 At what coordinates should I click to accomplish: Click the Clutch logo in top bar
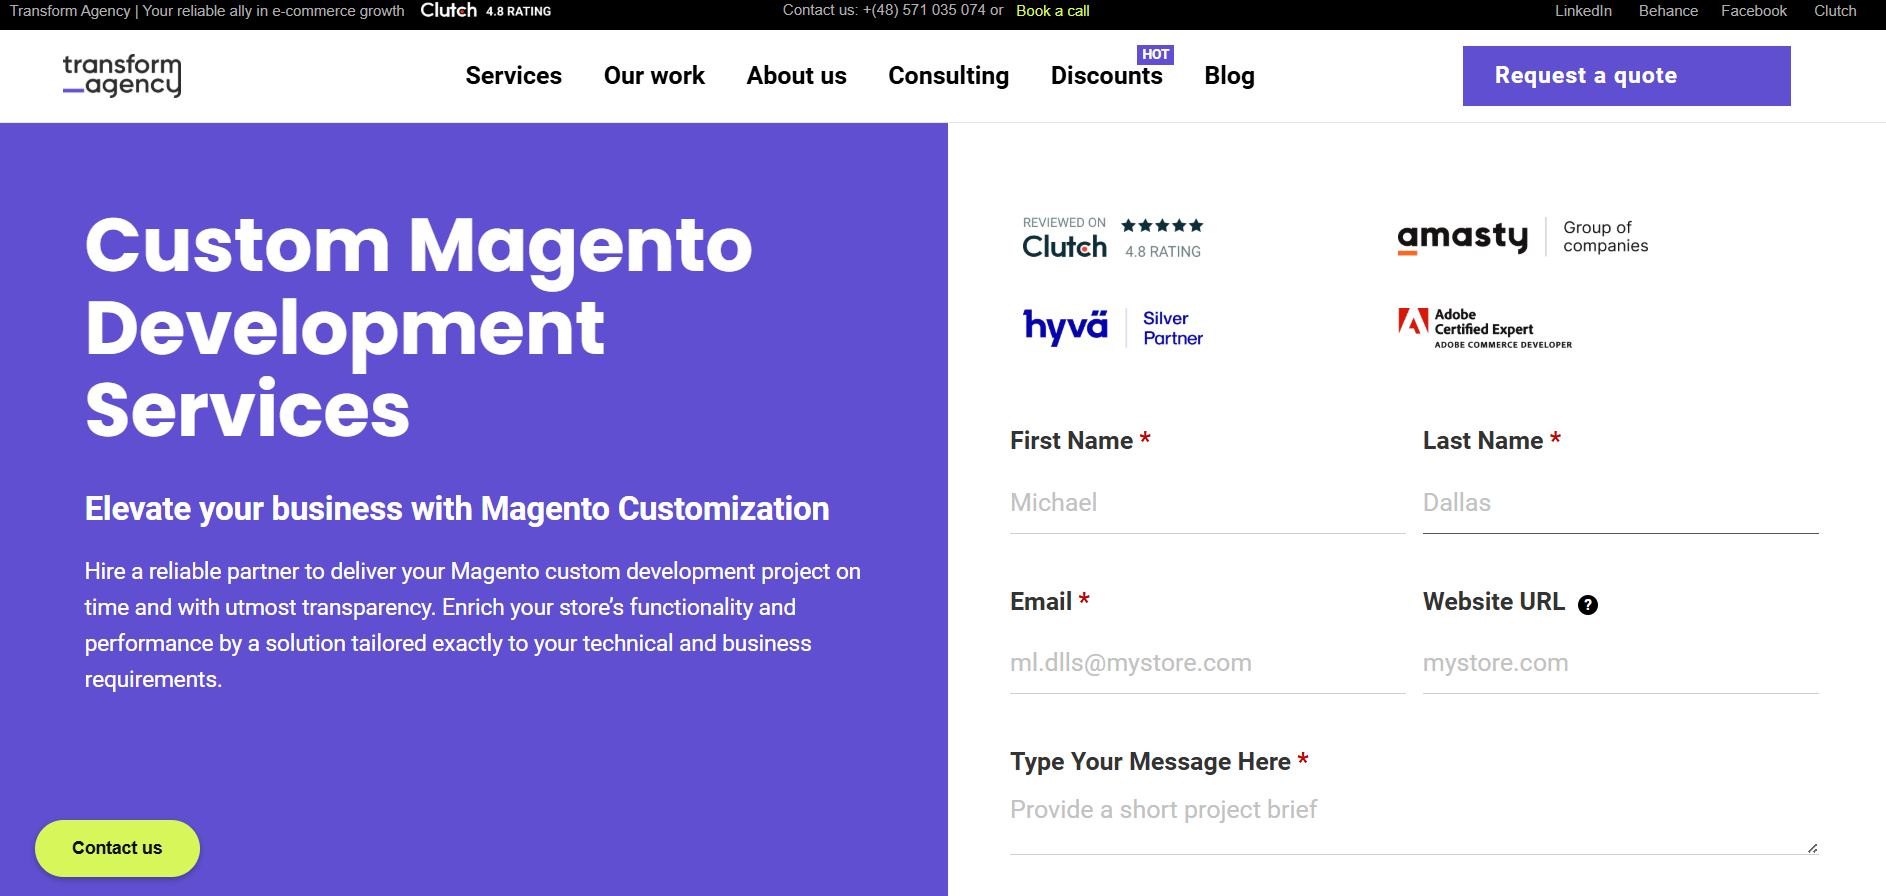[x=448, y=10]
